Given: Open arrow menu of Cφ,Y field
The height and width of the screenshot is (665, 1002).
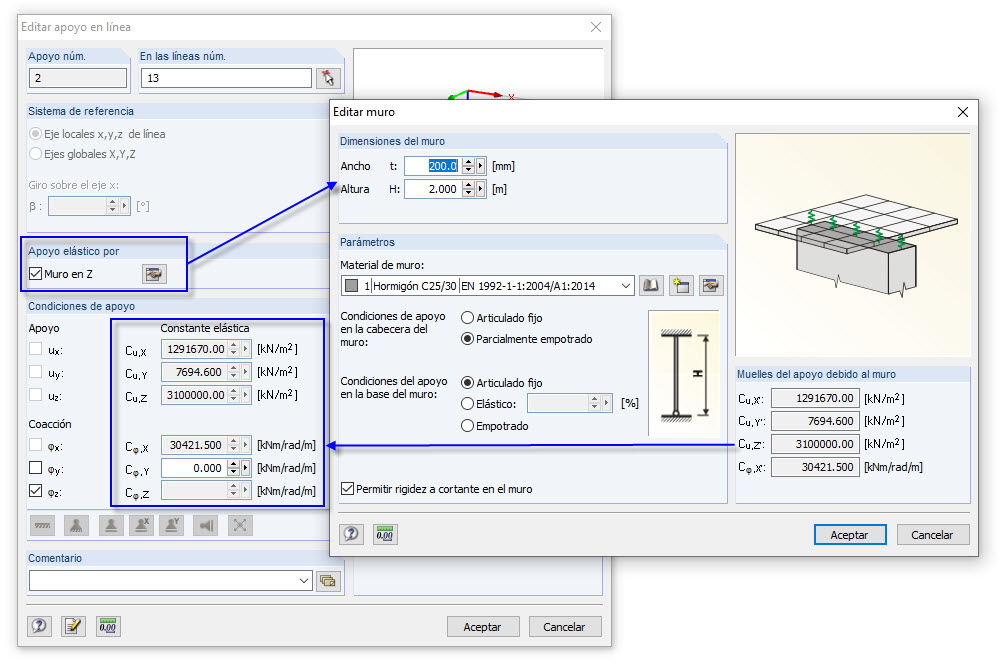Looking at the screenshot, I should coord(245,468).
